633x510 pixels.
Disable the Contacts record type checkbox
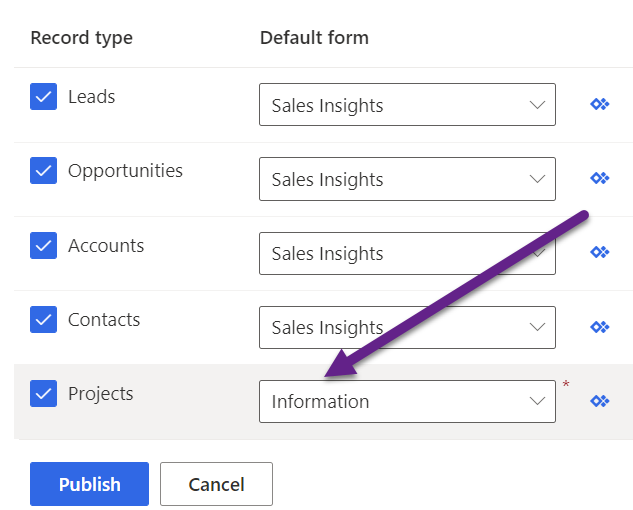[43, 319]
